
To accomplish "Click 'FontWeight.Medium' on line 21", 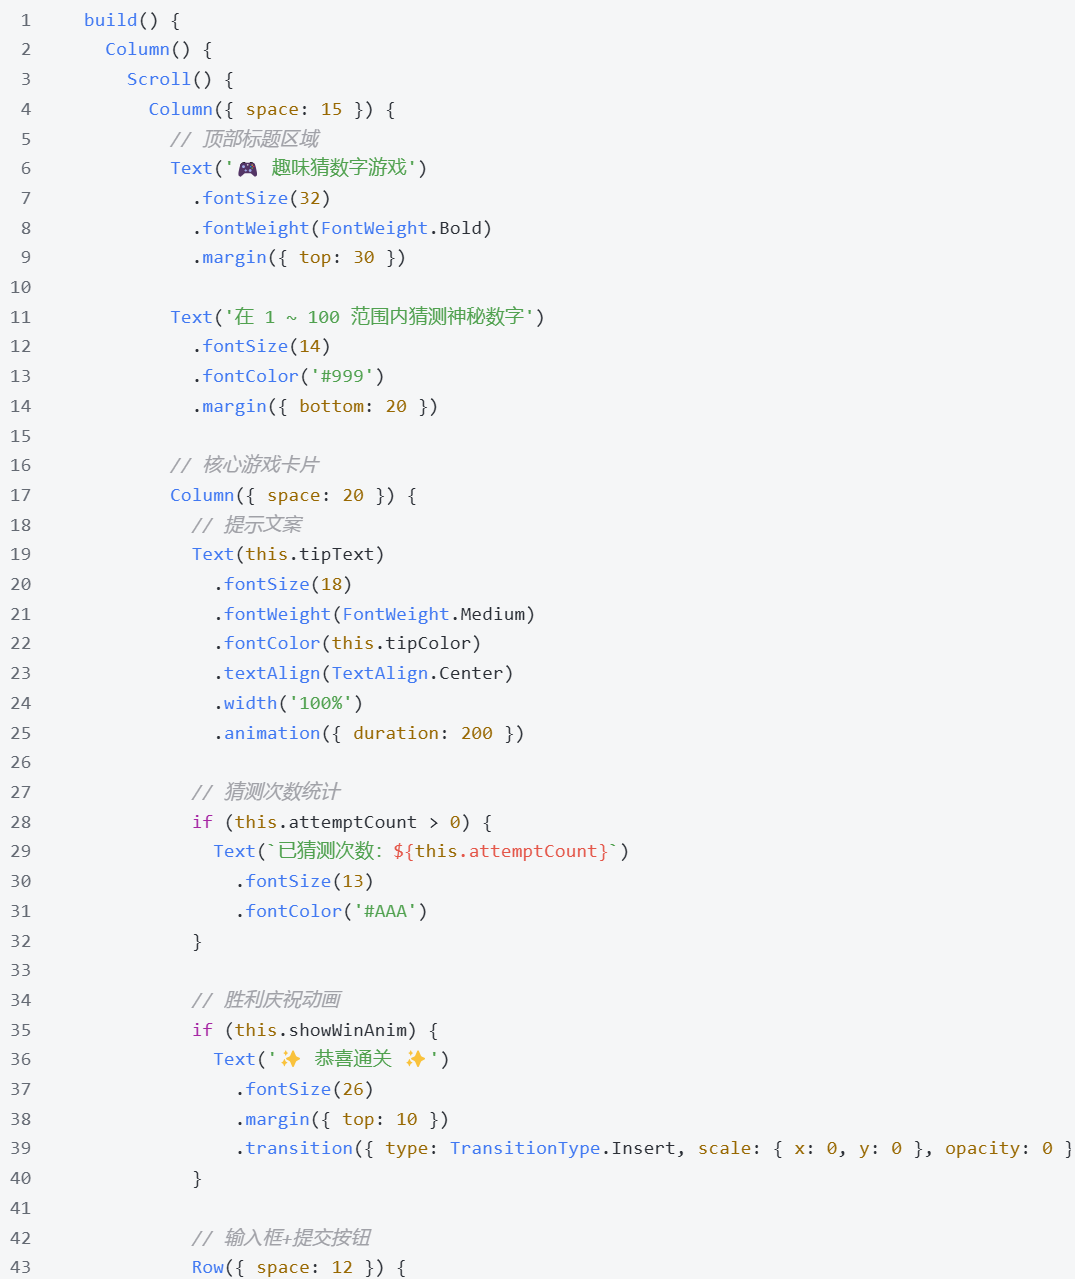I will point(434,614).
